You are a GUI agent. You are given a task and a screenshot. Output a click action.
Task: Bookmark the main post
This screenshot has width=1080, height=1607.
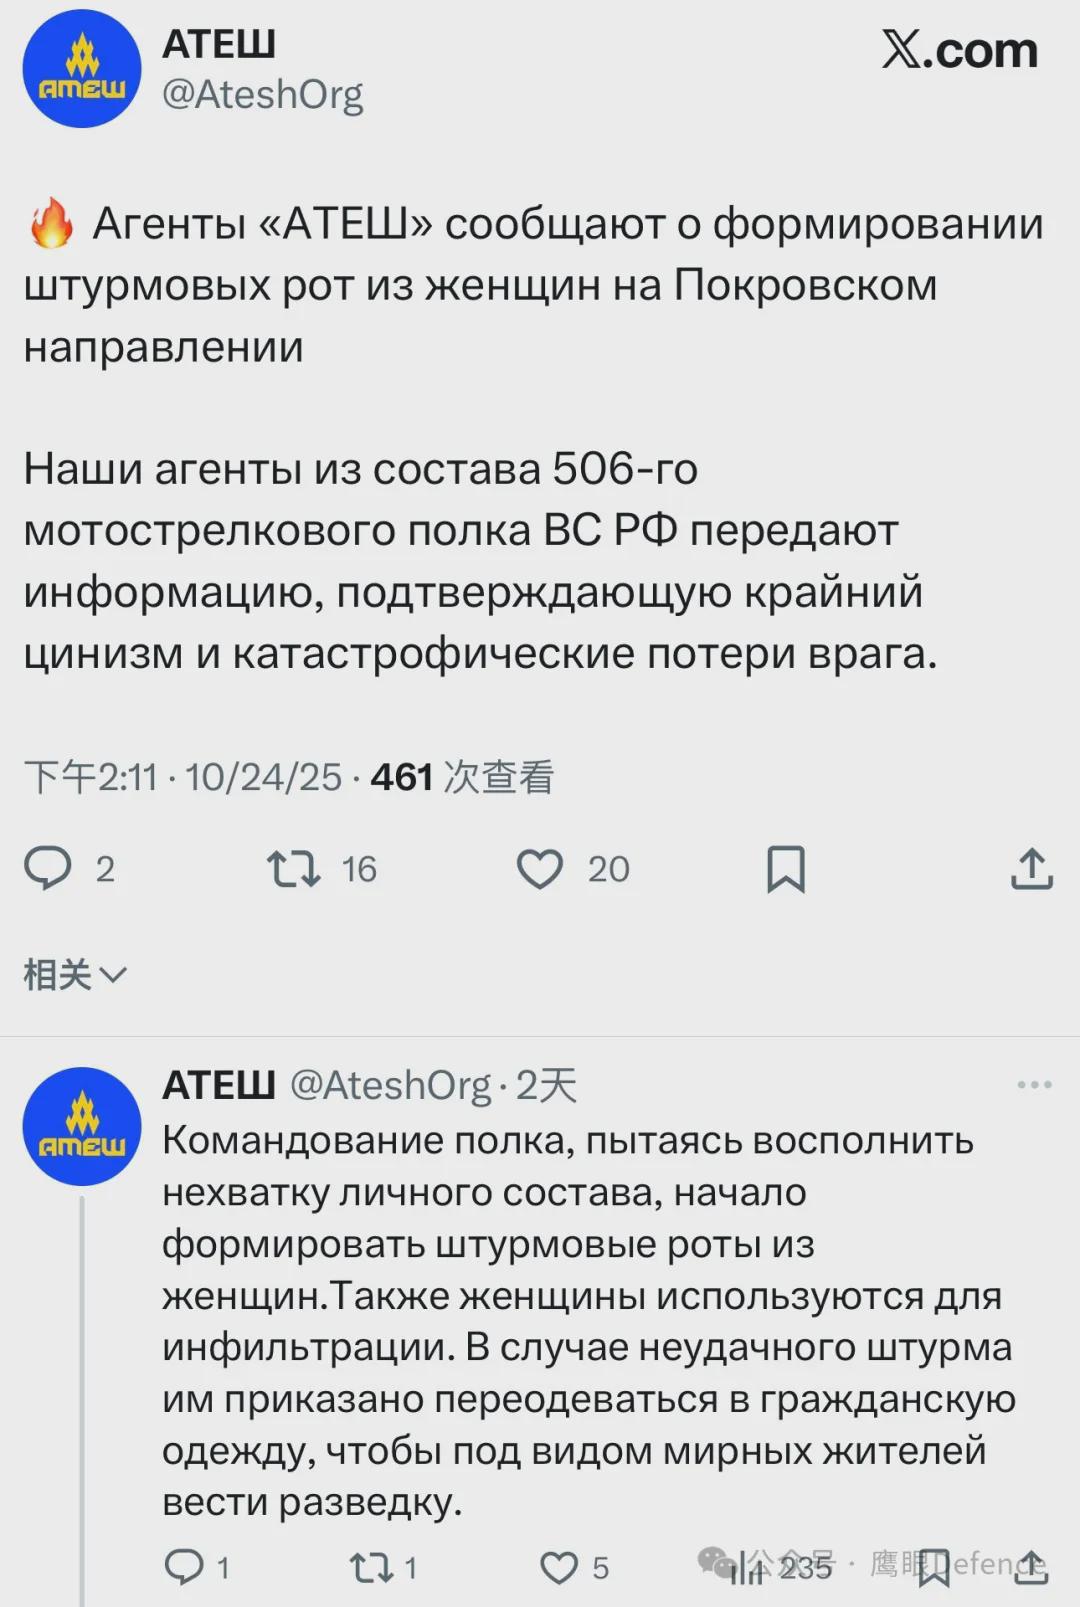point(785,868)
